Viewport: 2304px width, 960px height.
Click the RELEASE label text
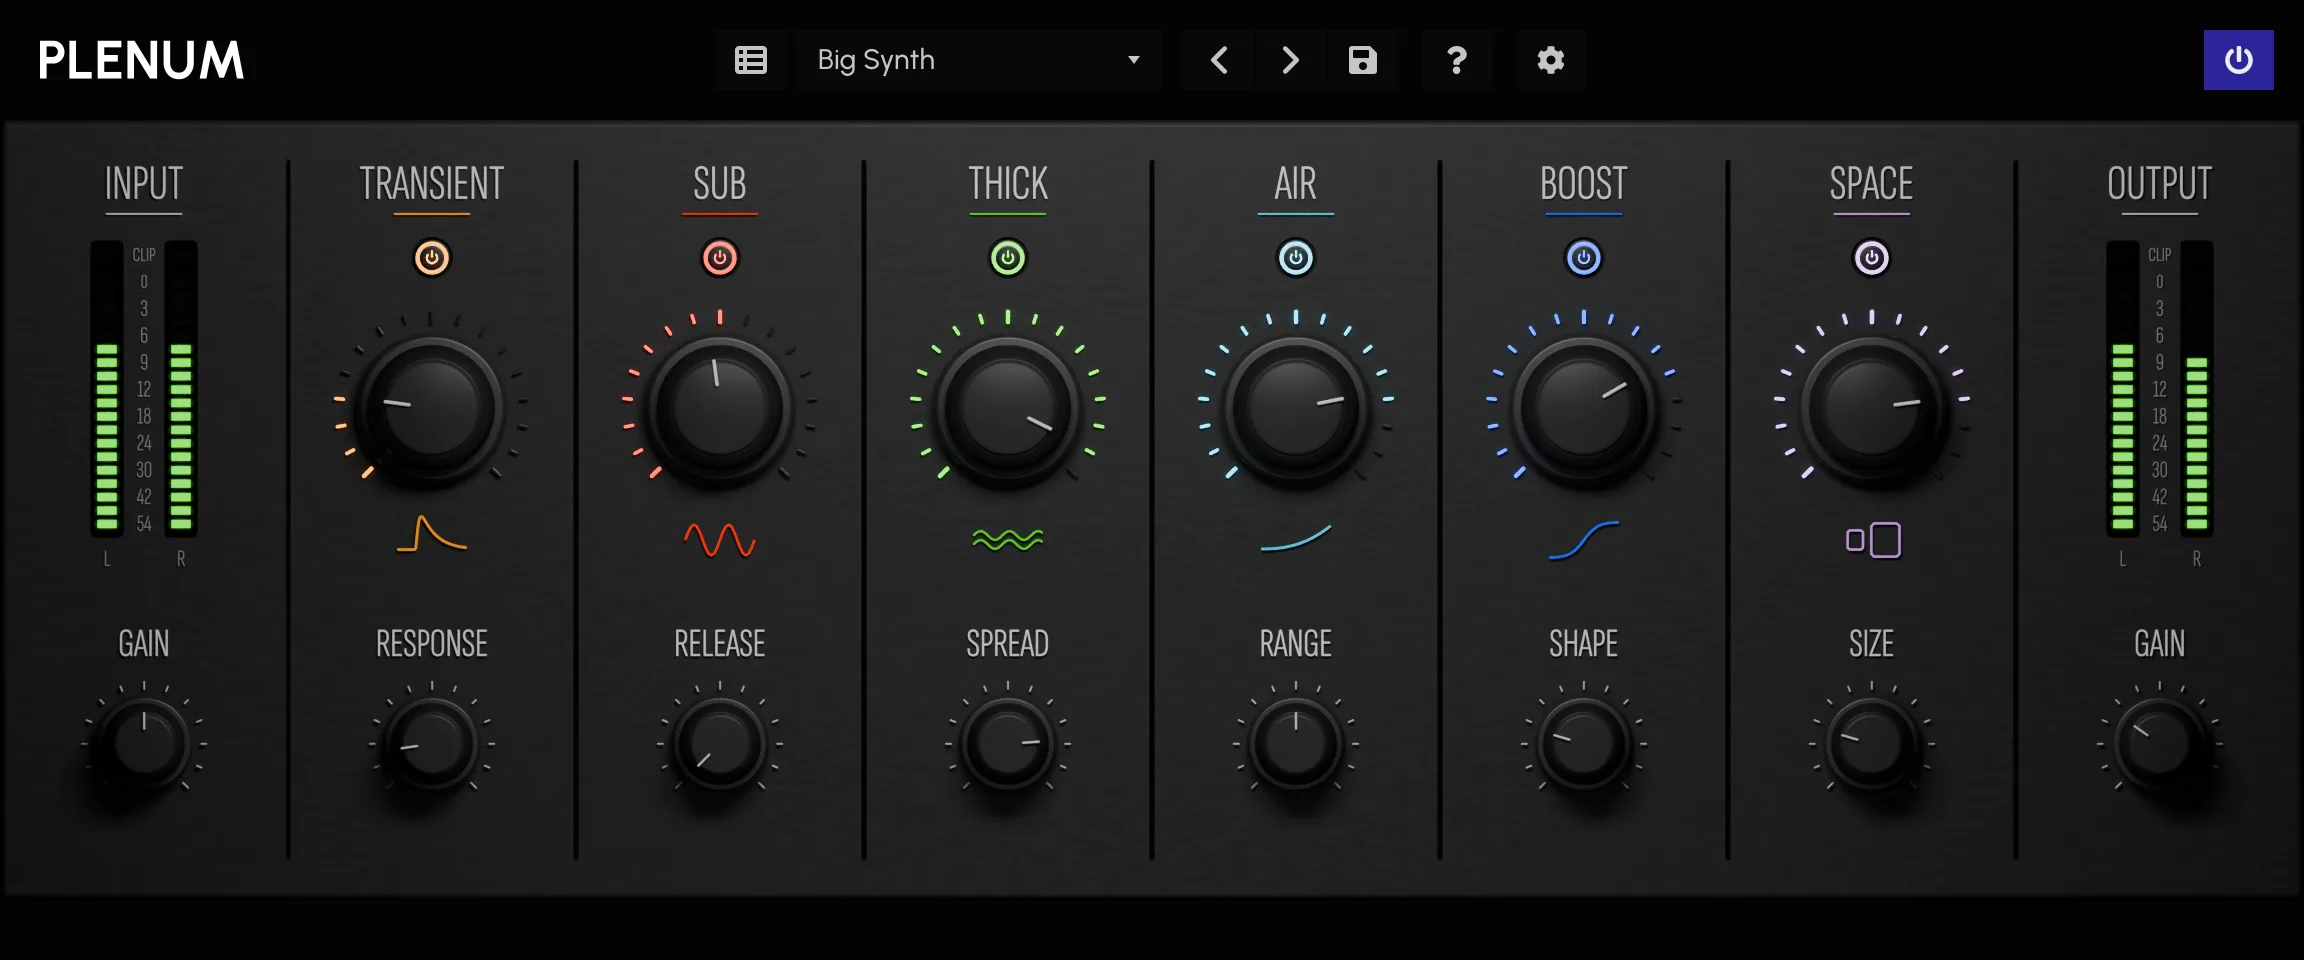tap(720, 644)
